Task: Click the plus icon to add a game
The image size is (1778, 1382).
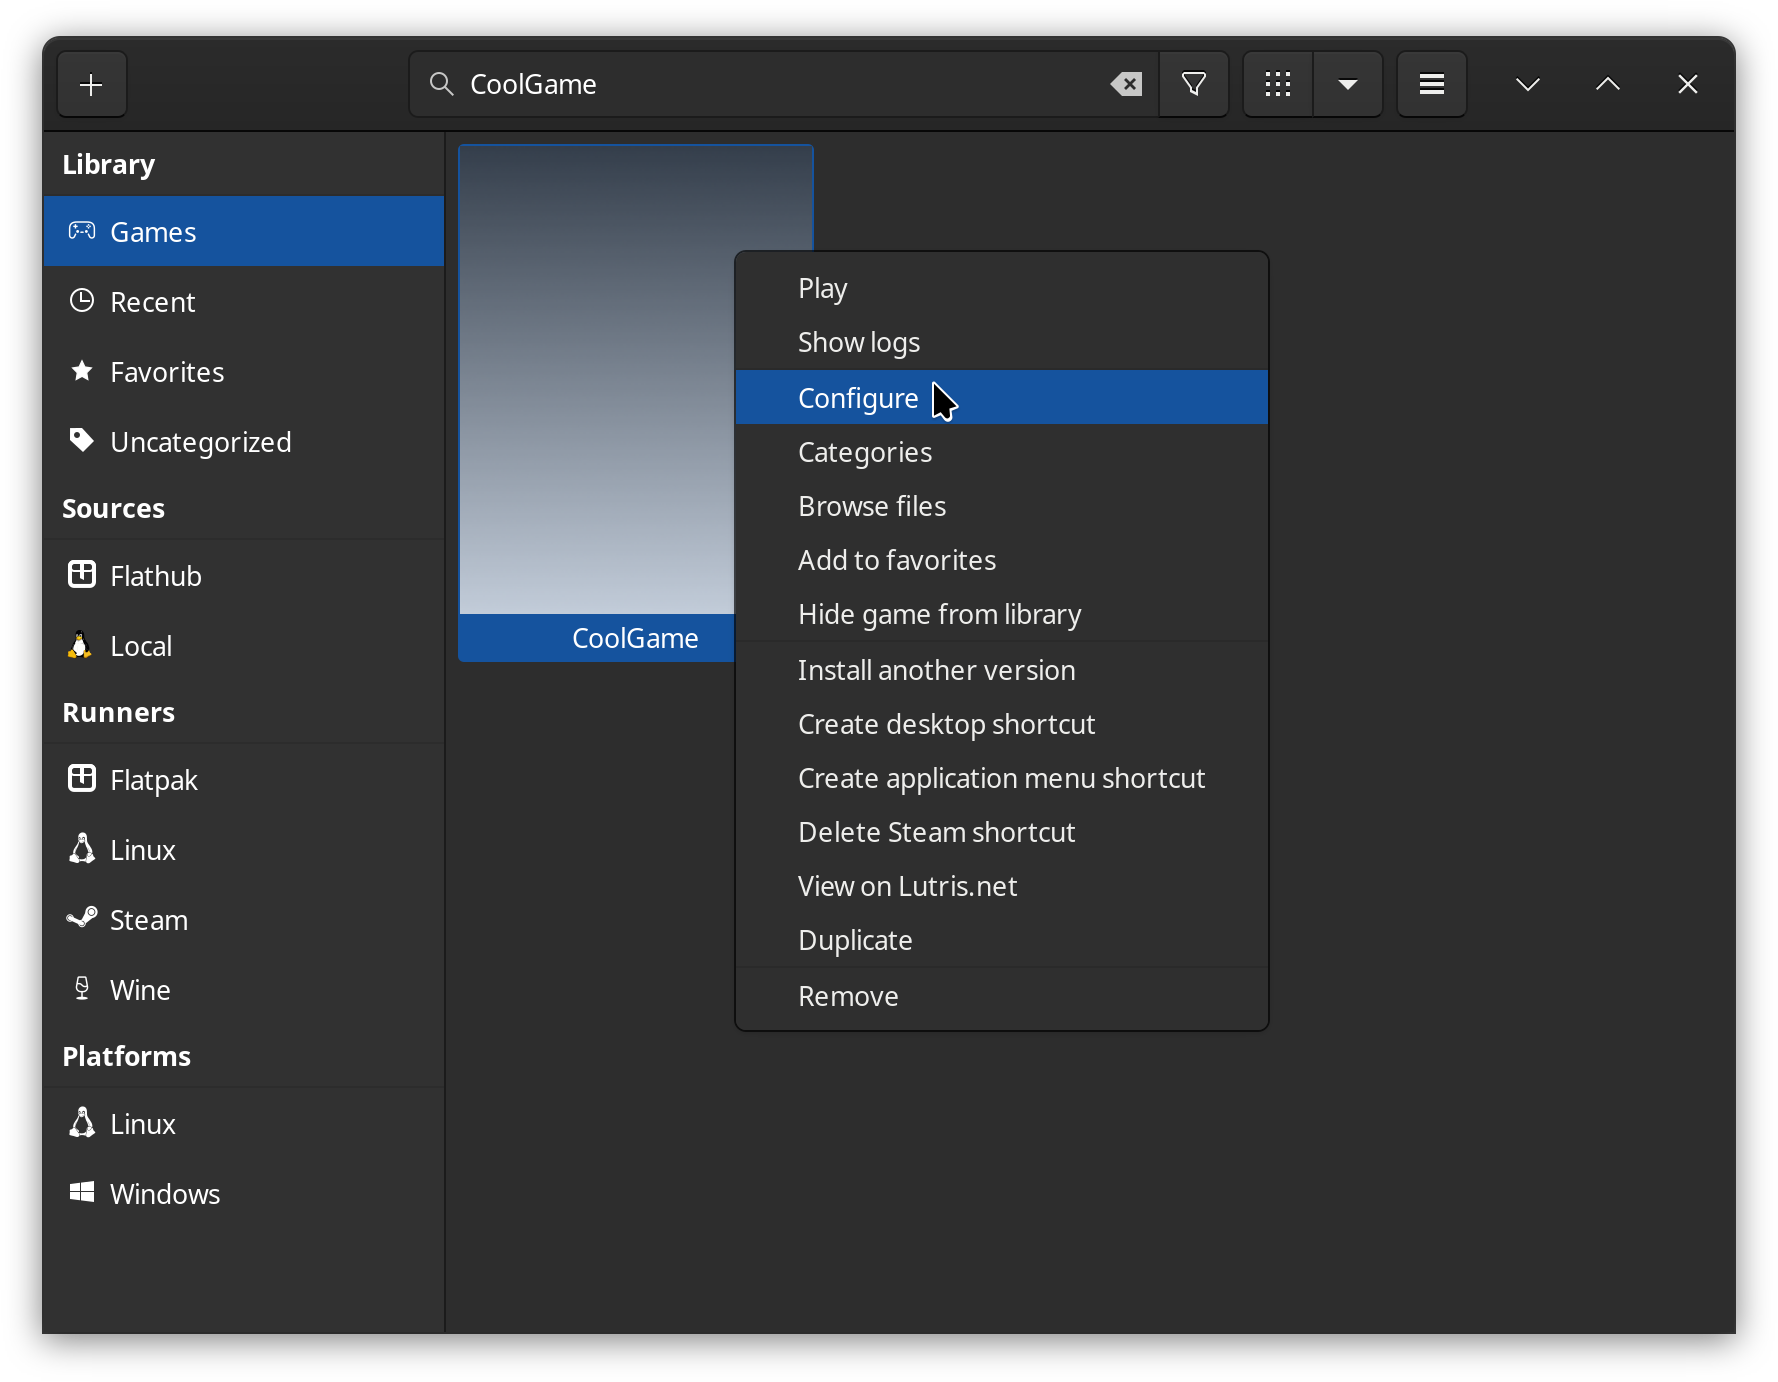Action: point(91,85)
